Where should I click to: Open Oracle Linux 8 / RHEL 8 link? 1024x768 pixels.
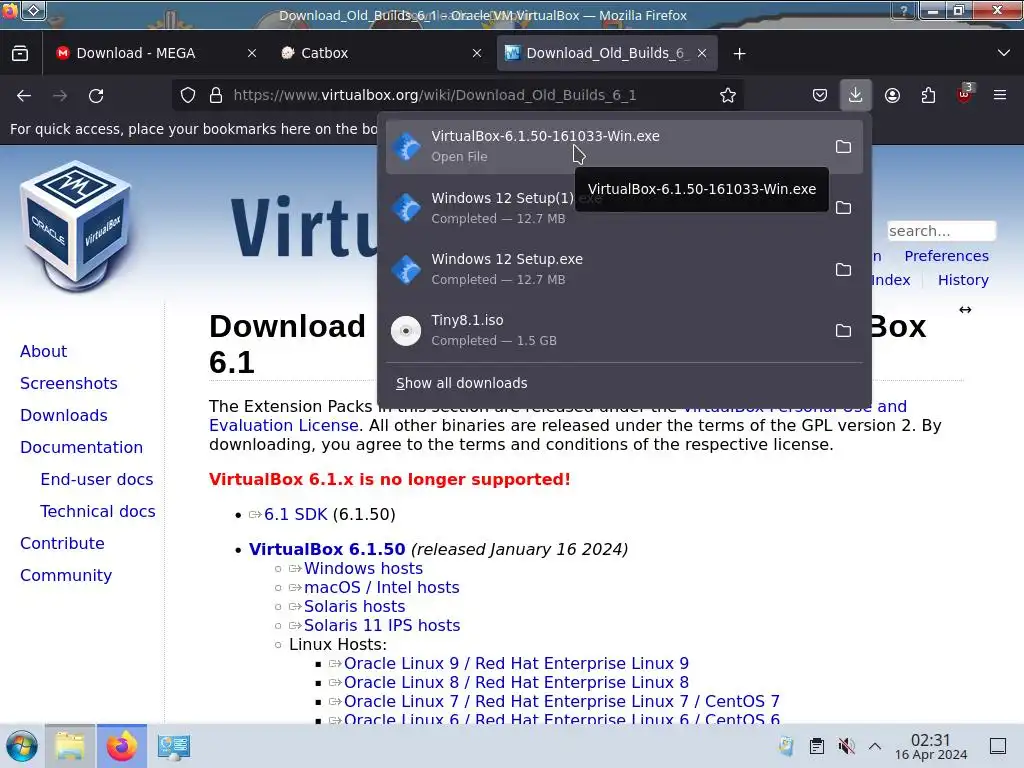click(516, 682)
